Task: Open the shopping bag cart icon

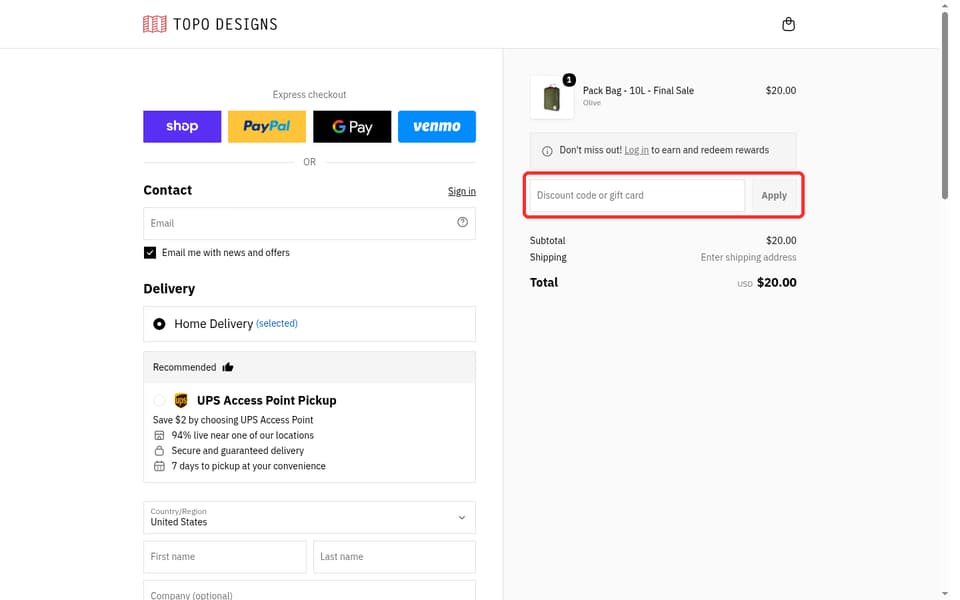Action: point(789,24)
